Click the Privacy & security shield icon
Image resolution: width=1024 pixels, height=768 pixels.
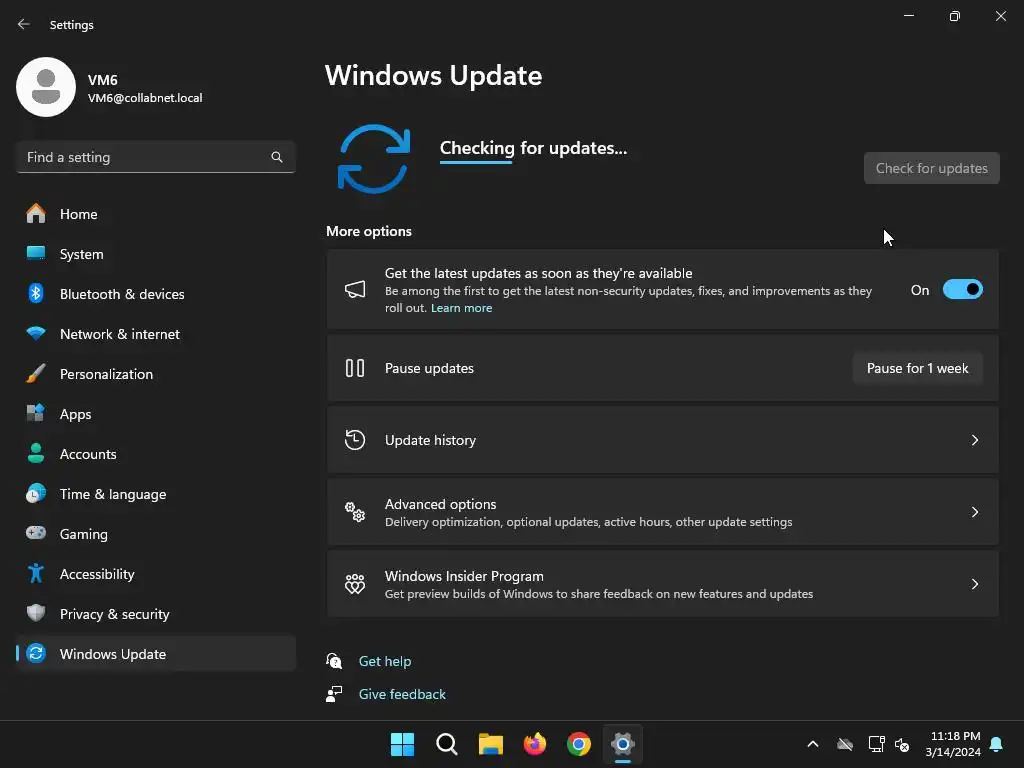pyautogui.click(x=36, y=613)
